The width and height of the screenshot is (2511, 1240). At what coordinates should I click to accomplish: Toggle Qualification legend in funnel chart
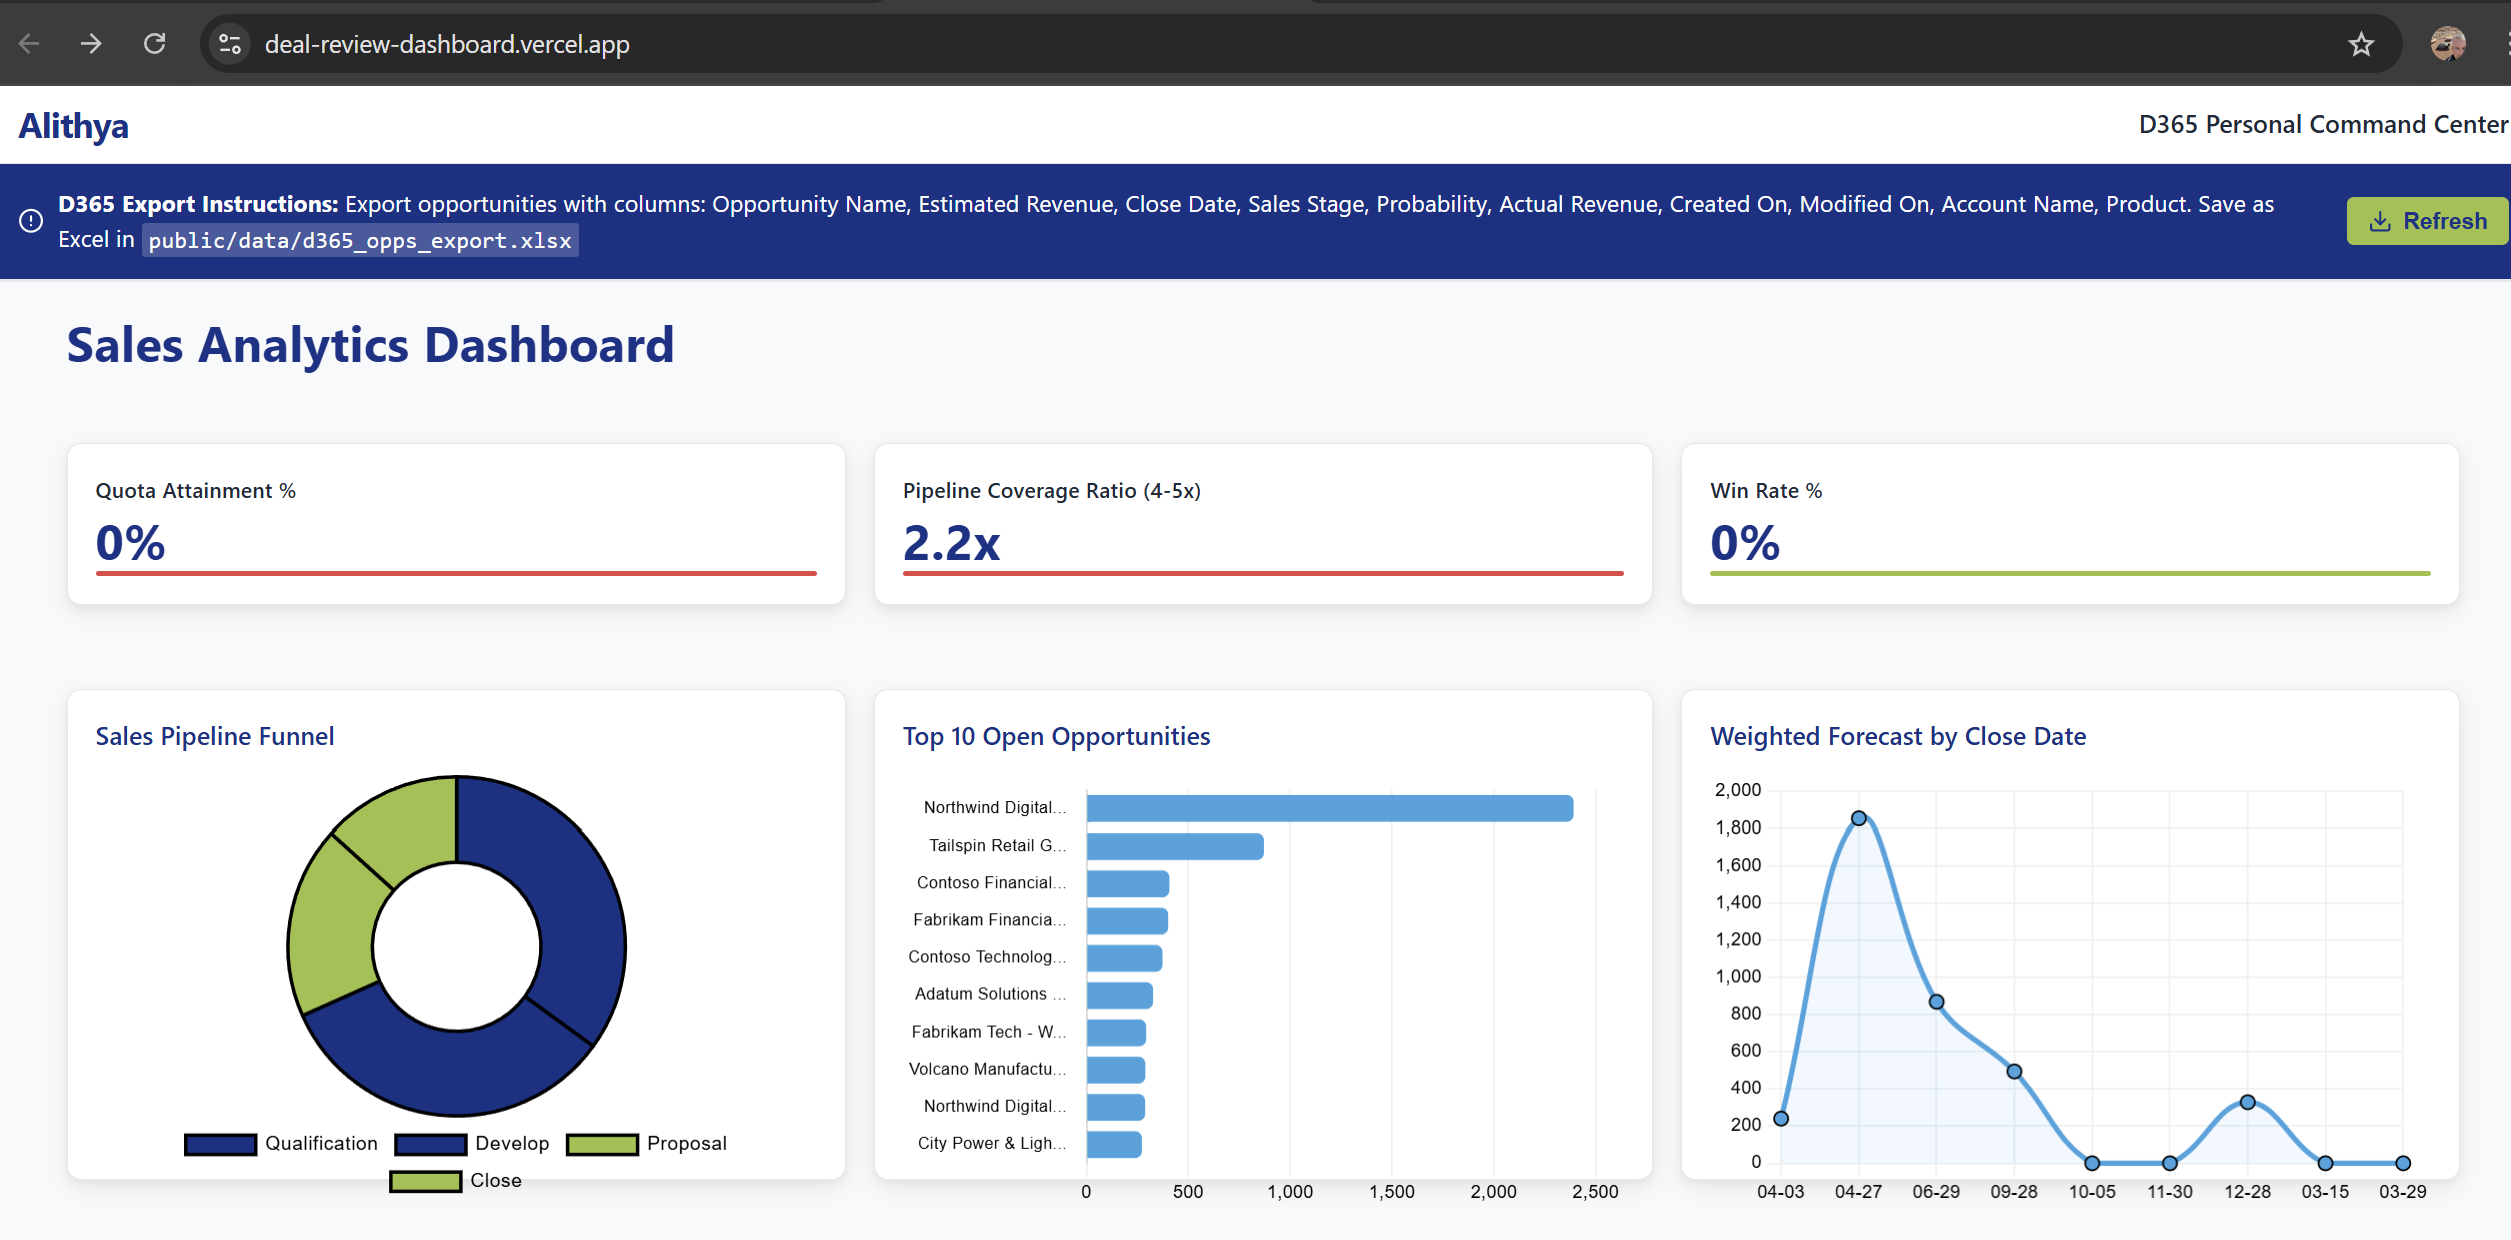pos(221,1144)
